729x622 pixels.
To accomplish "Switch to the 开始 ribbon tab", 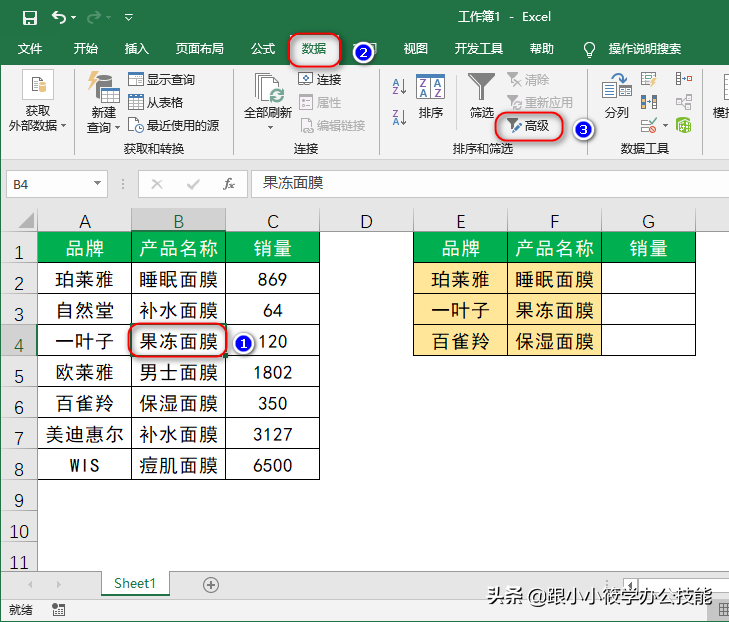I will [x=86, y=49].
